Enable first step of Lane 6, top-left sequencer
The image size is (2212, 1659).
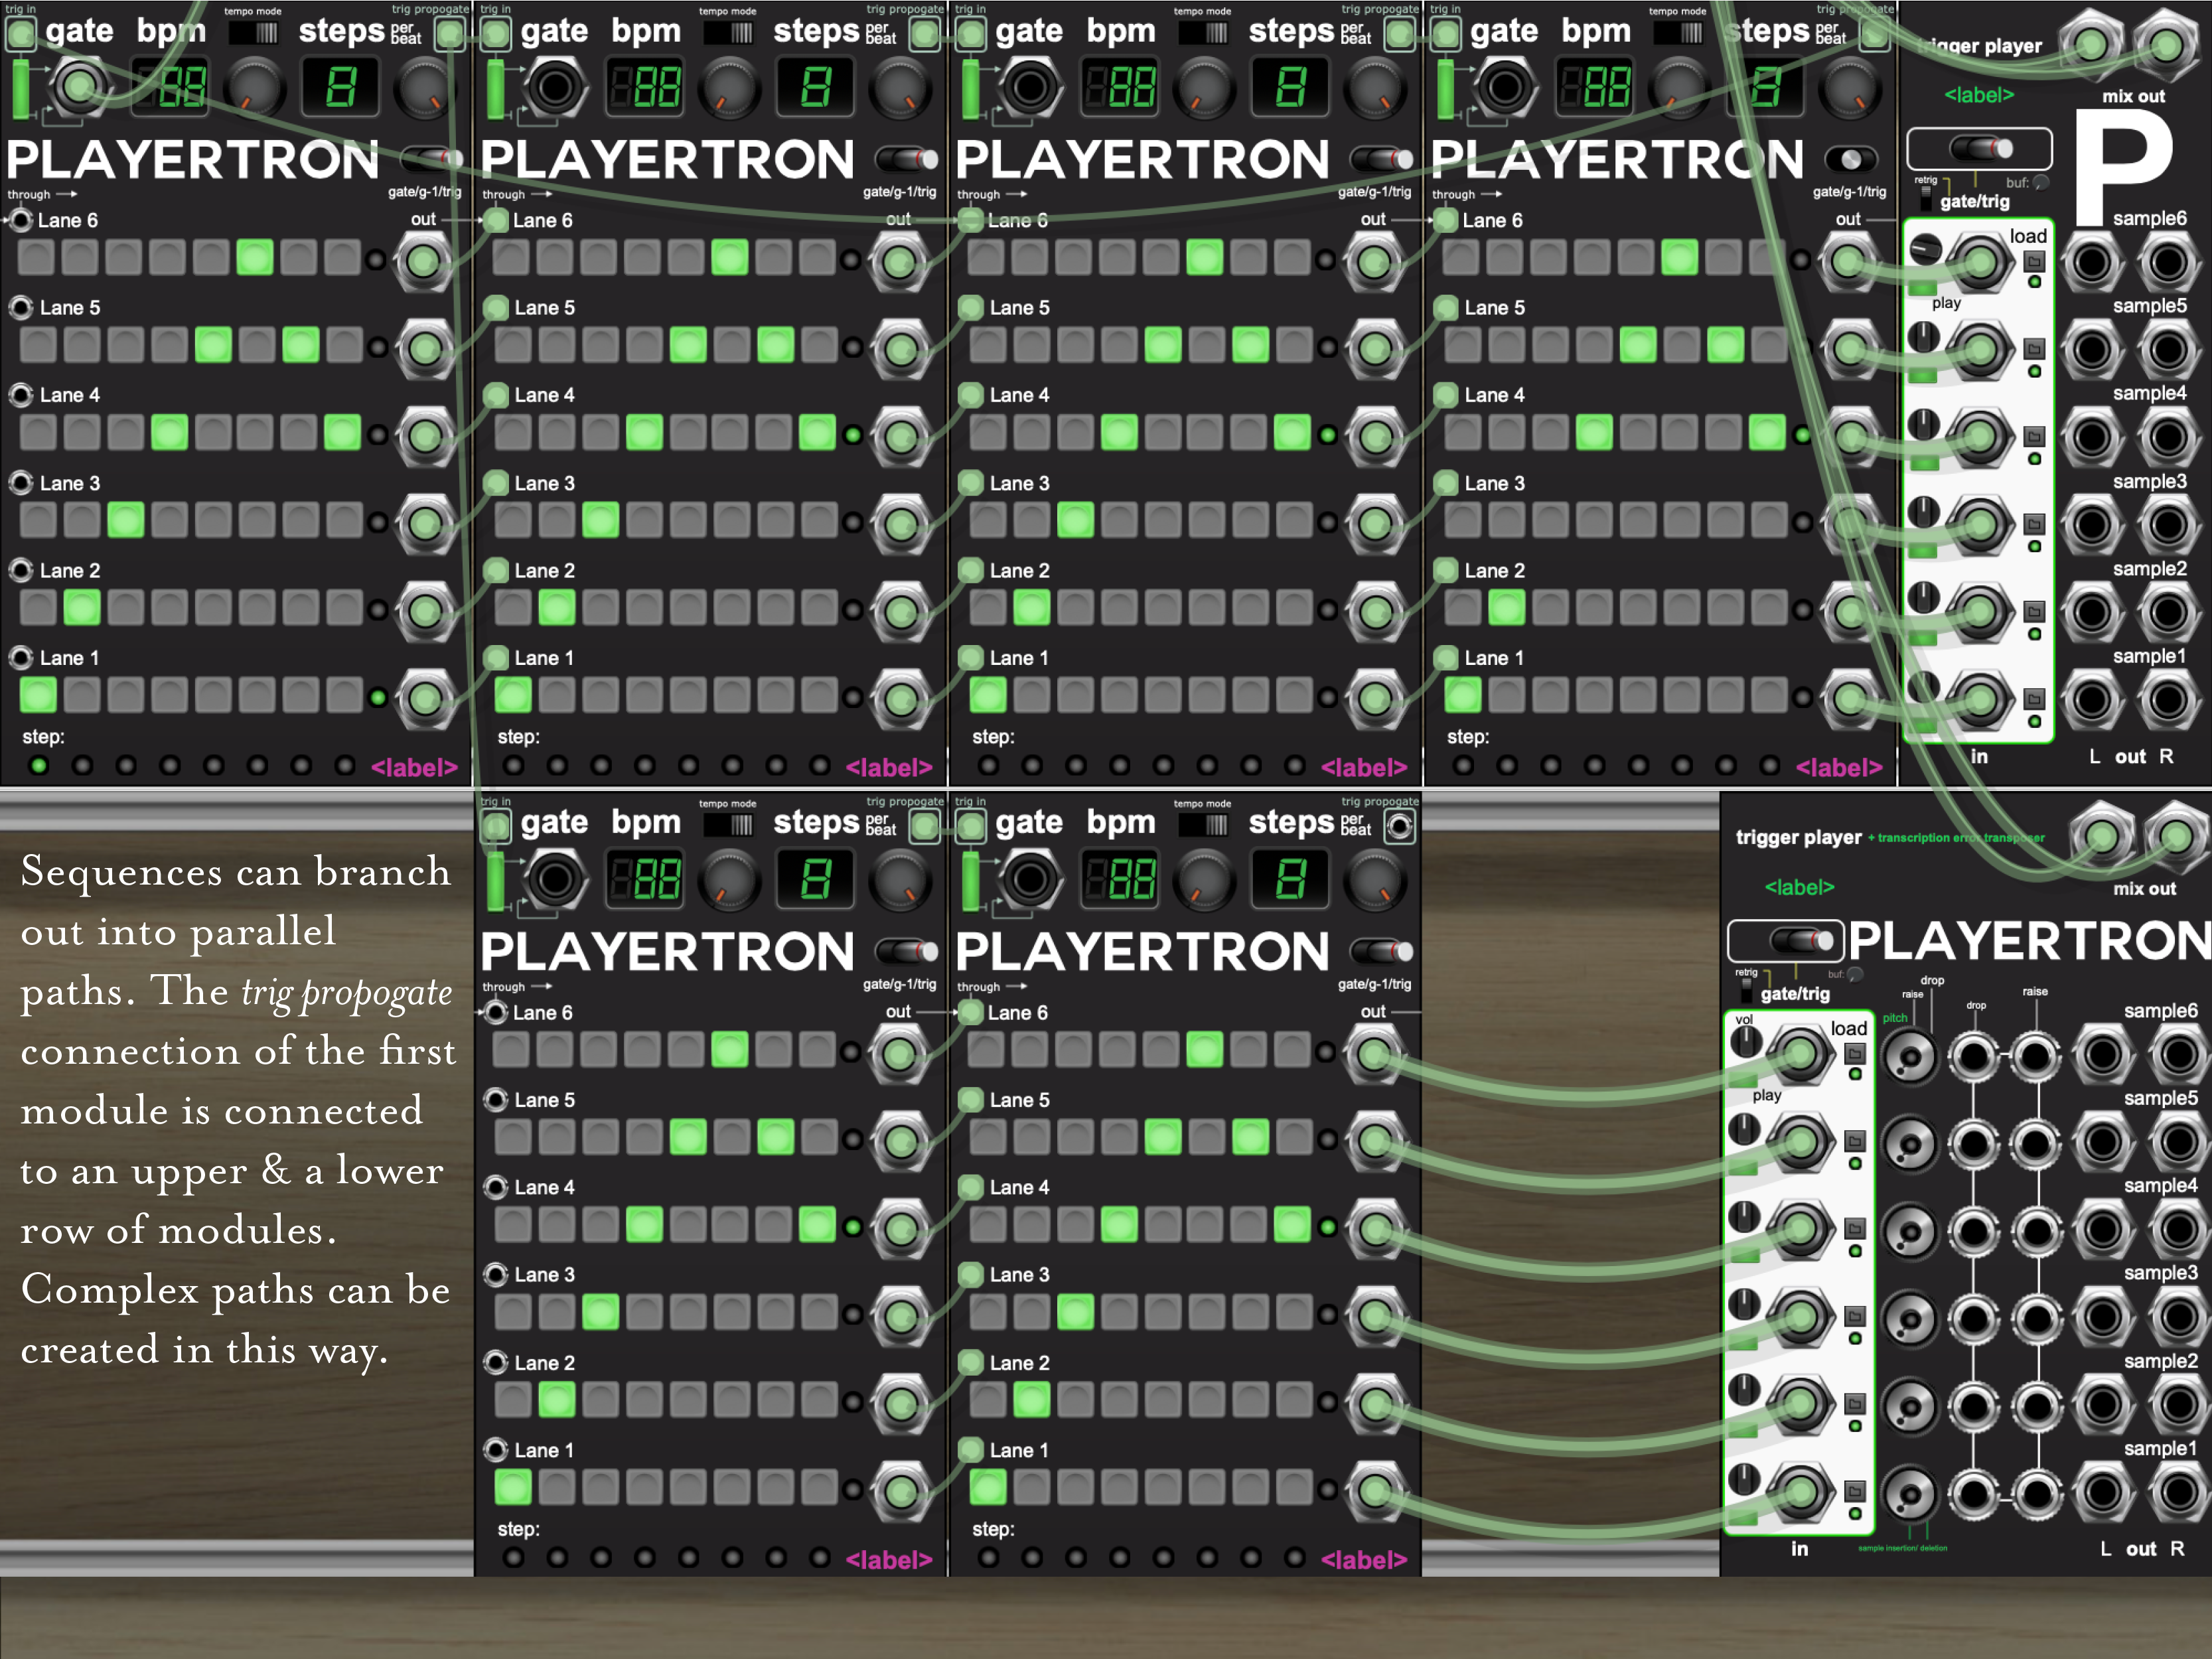point(37,258)
